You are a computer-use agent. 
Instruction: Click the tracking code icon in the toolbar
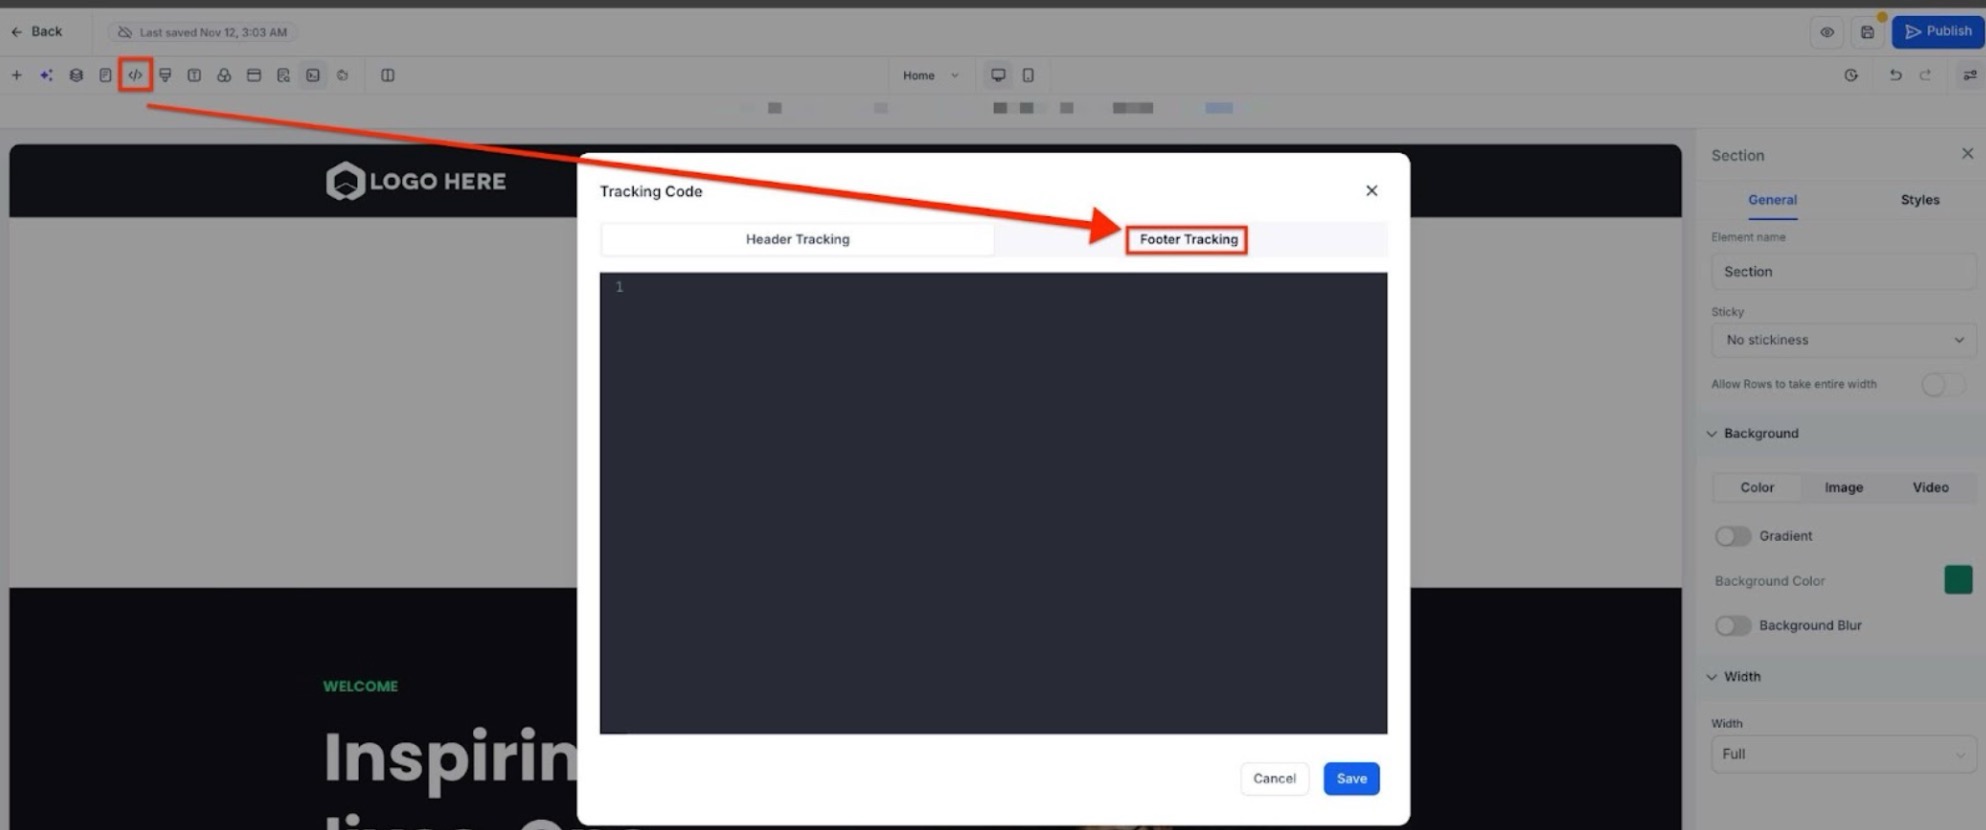click(x=135, y=75)
